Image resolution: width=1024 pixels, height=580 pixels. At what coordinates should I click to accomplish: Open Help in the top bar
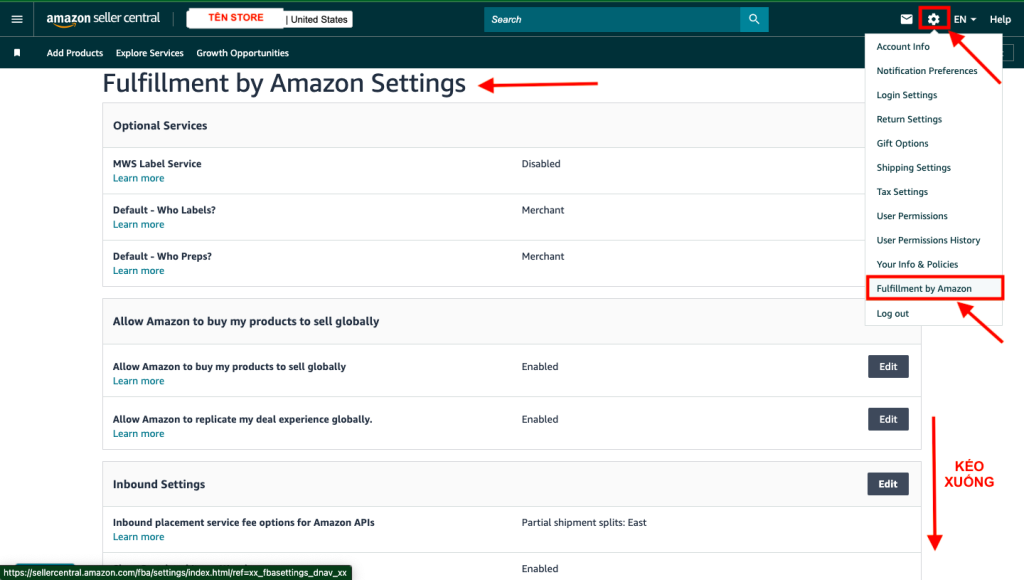tap(999, 19)
